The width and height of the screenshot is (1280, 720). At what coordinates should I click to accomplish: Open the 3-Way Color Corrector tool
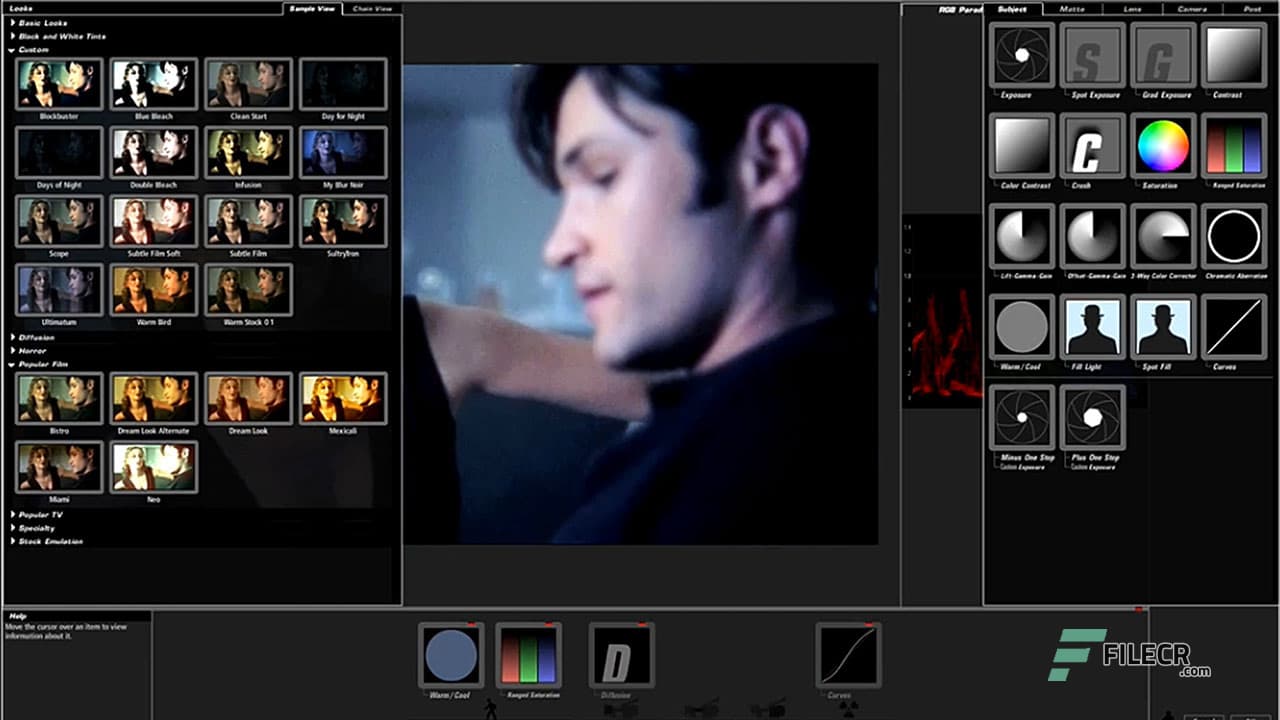coord(1163,235)
